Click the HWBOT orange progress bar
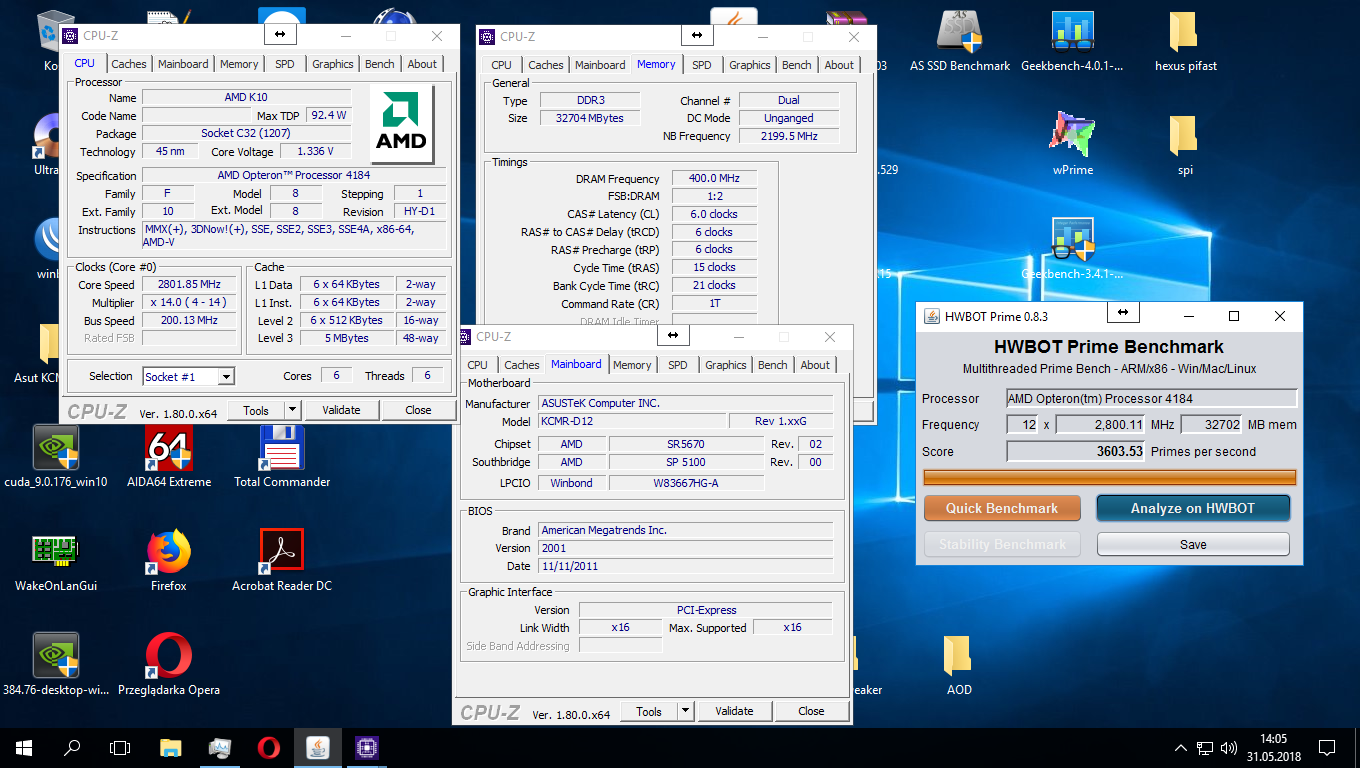 pos(1110,478)
